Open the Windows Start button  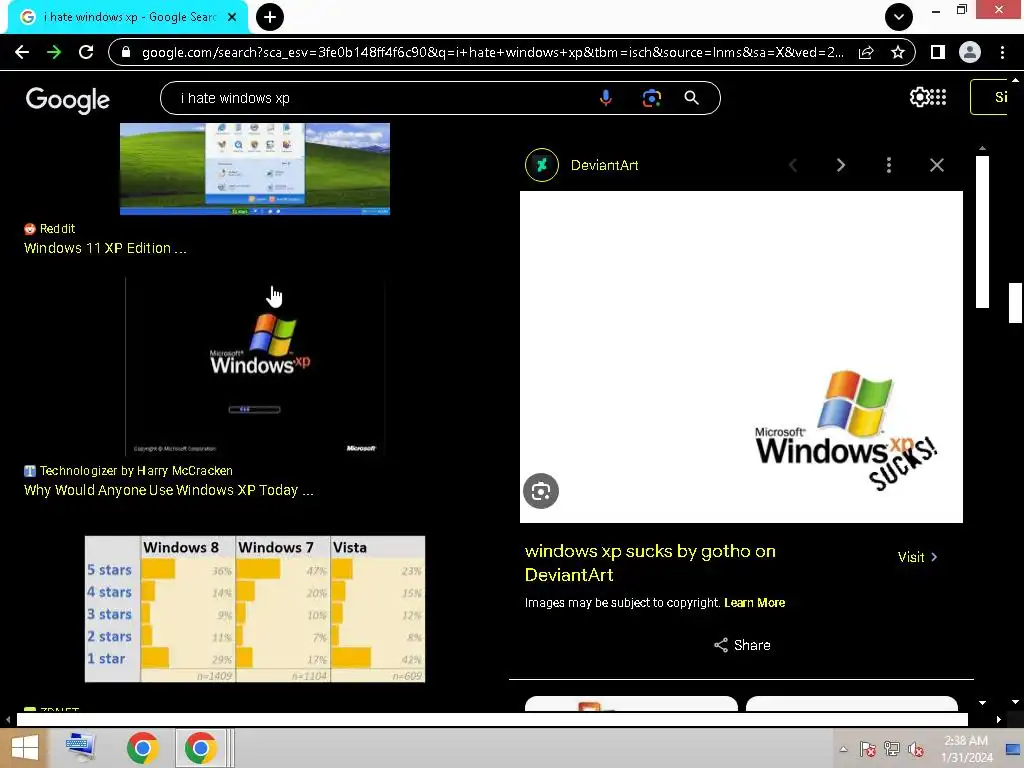24,748
